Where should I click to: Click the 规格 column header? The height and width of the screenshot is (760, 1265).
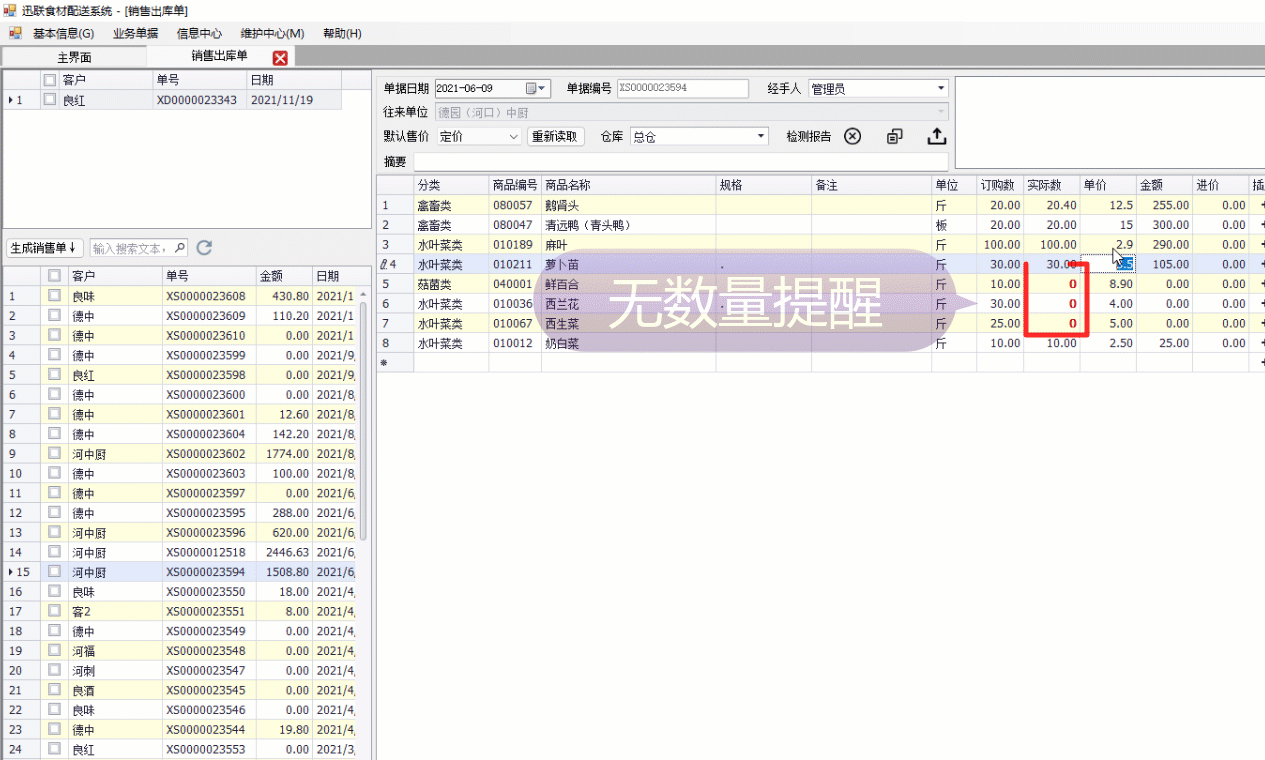[x=763, y=185]
